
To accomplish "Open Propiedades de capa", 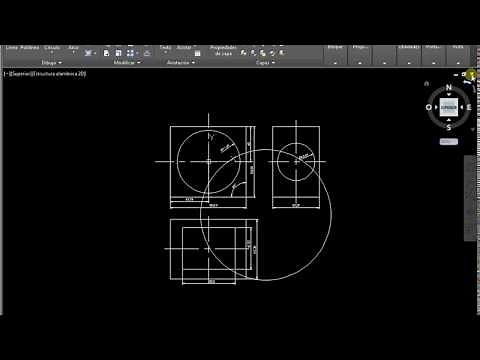I will 223,50.
